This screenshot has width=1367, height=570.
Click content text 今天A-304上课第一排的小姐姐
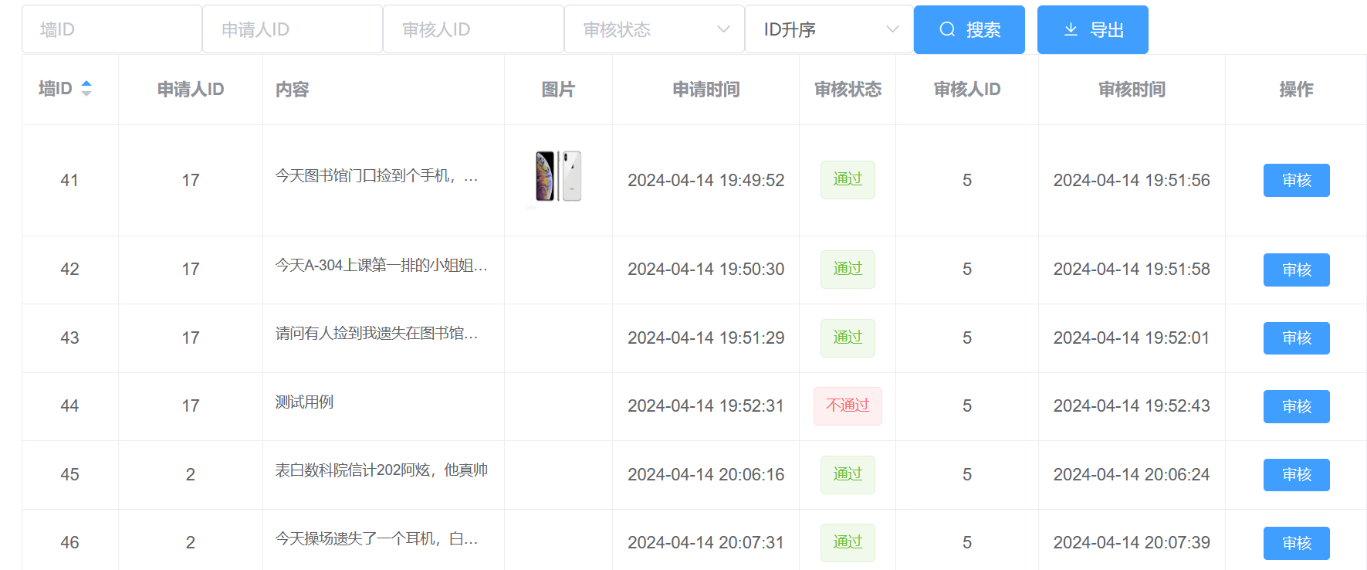[381, 265]
